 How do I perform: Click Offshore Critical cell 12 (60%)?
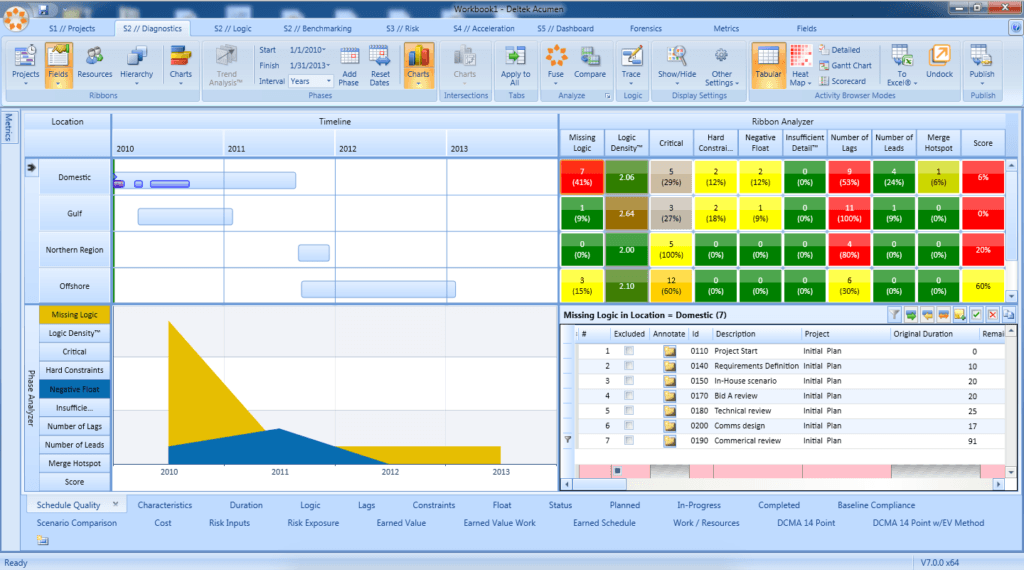671,286
